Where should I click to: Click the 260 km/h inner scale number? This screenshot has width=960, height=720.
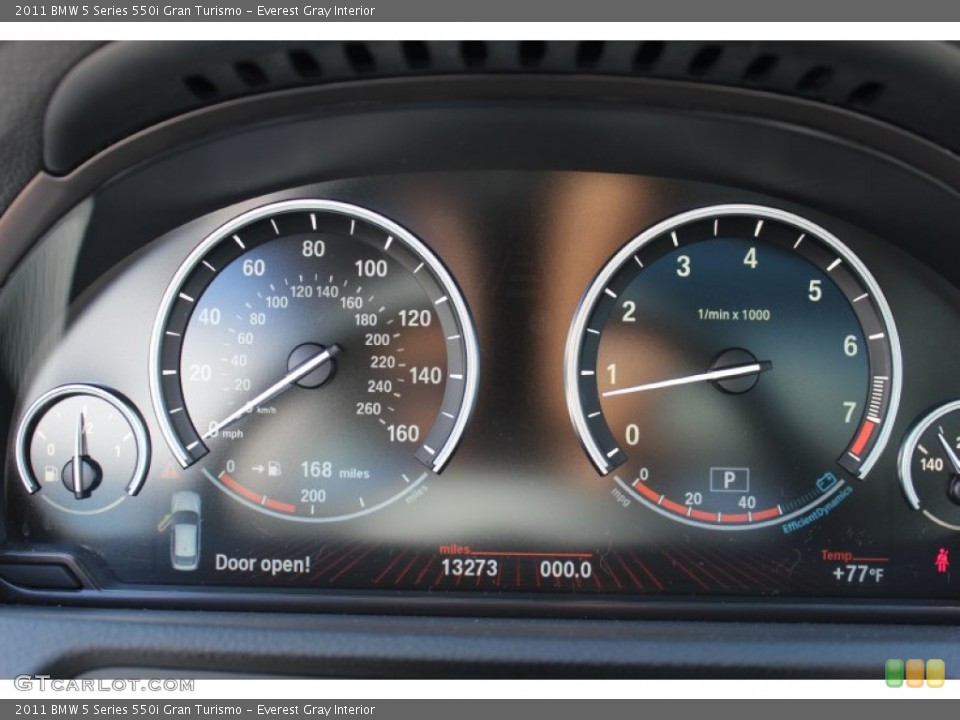(x=369, y=408)
